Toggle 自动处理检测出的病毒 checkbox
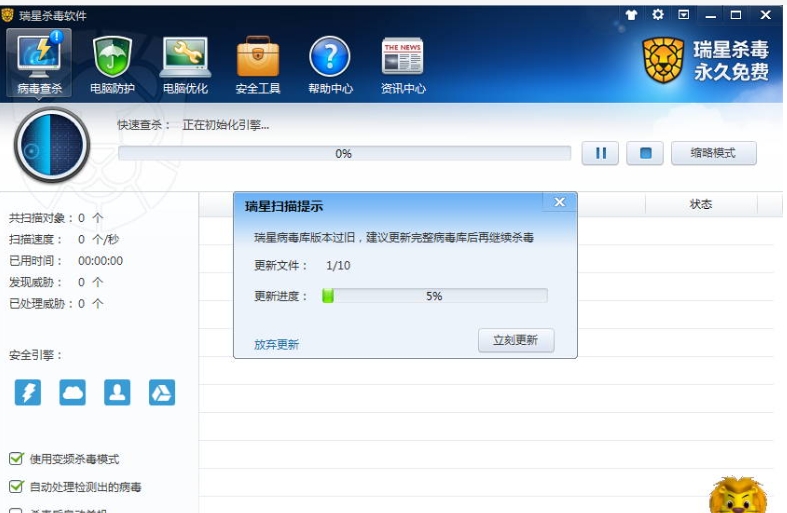Viewport: 787px width, 513px height. [16, 486]
